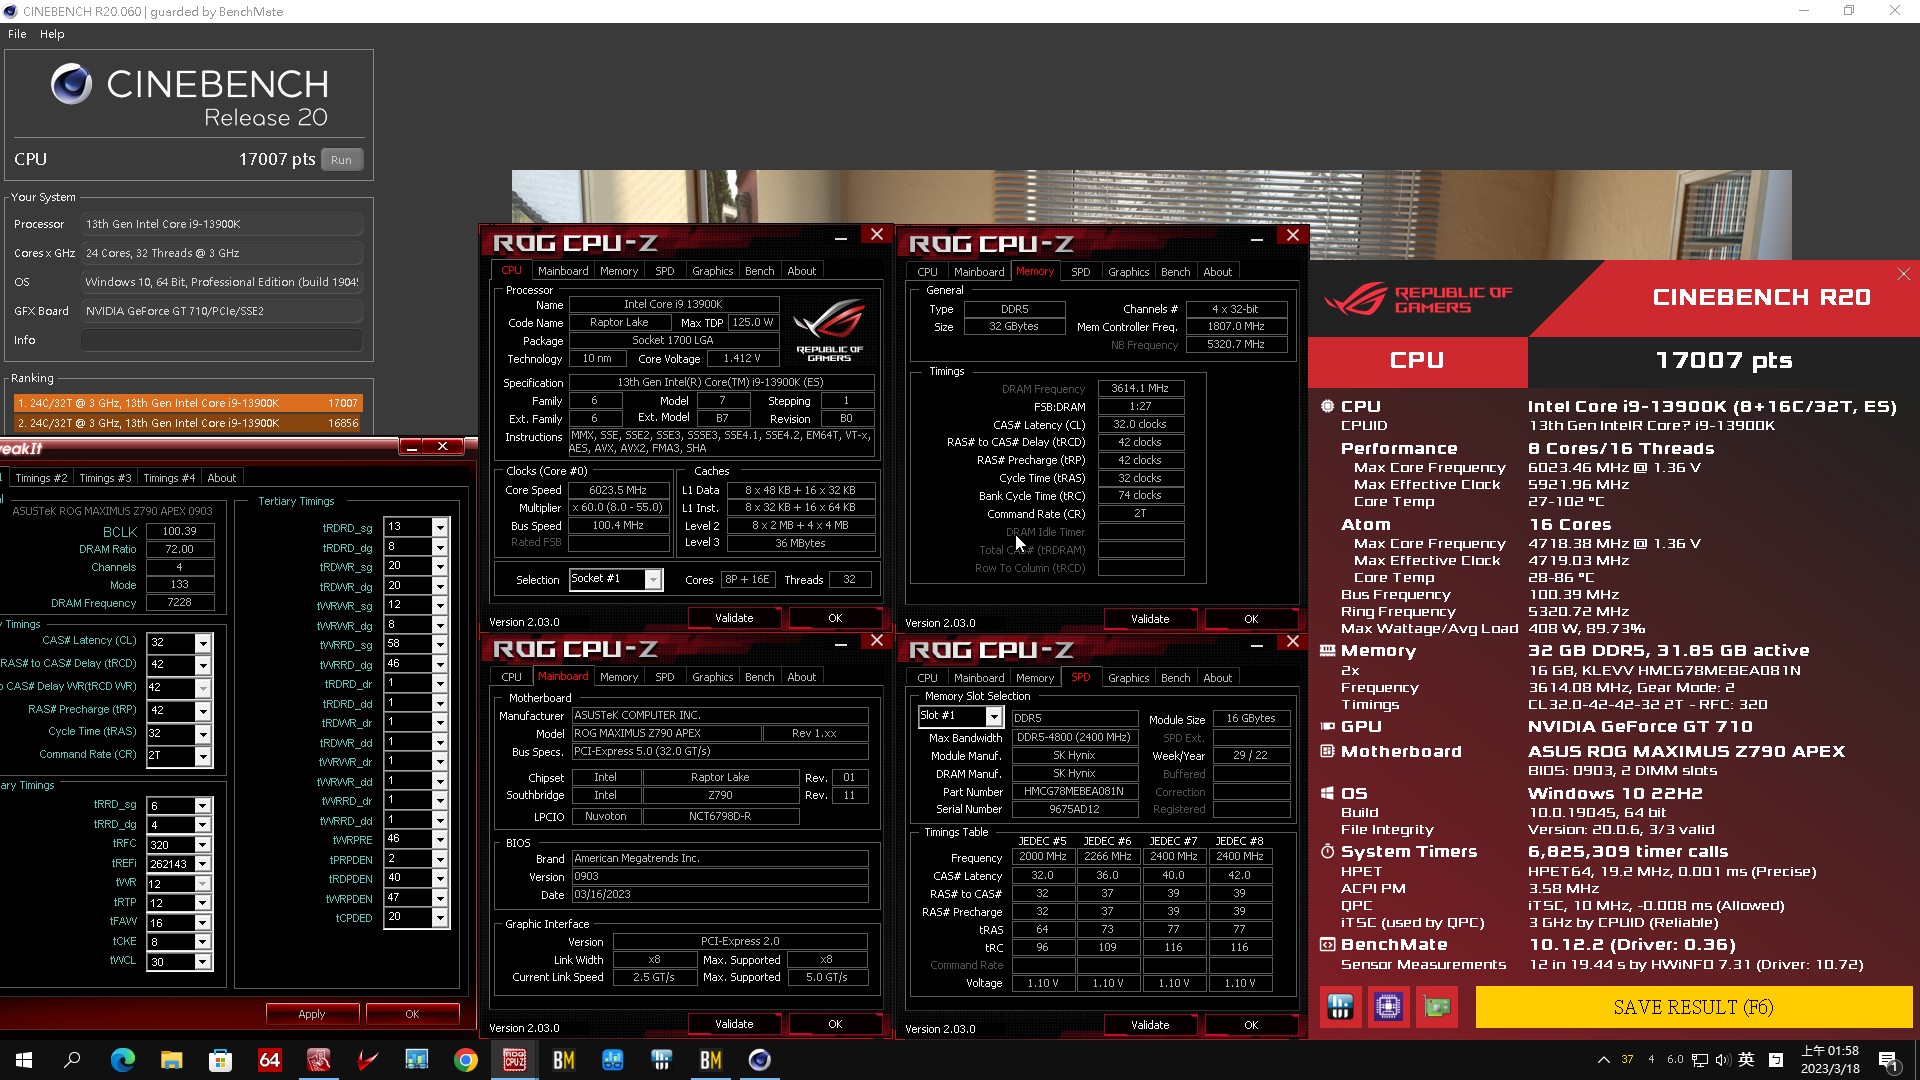Viewport: 1920px width, 1080px height.
Task: Expand RAS# Precharge (tRP) dropdown in MemTweakIt
Action: click(x=203, y=711)
